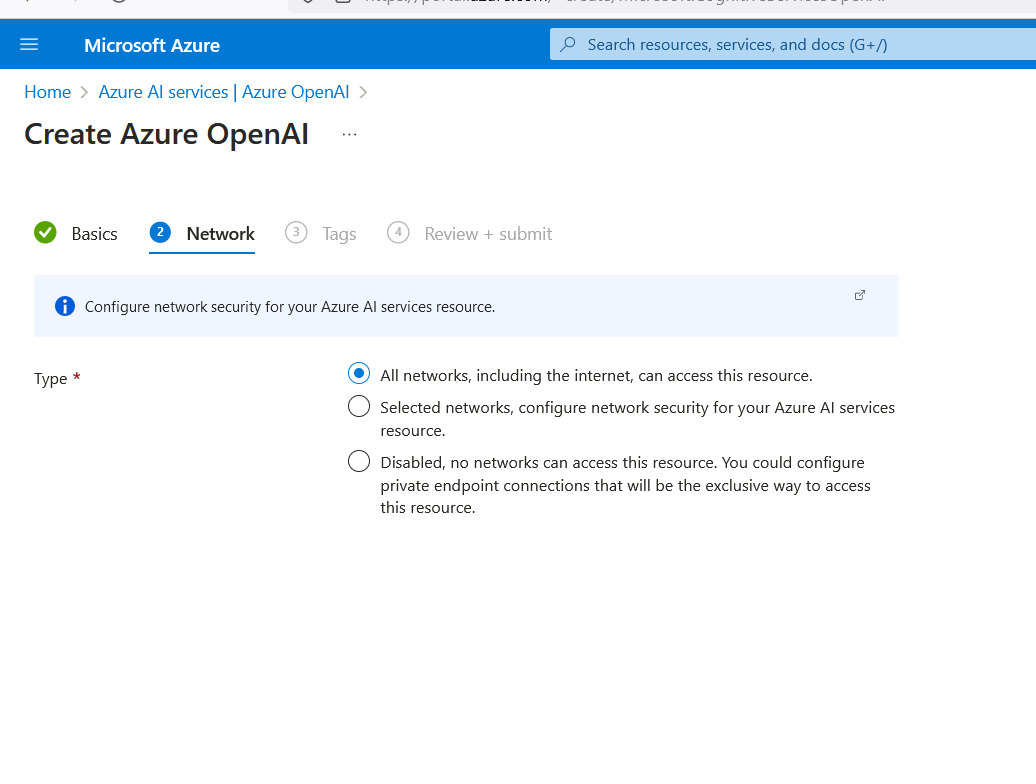Click the site information icon in address bar
Image resolution: width=1036 pixels, height=784 pixels.
coord(307,4)
